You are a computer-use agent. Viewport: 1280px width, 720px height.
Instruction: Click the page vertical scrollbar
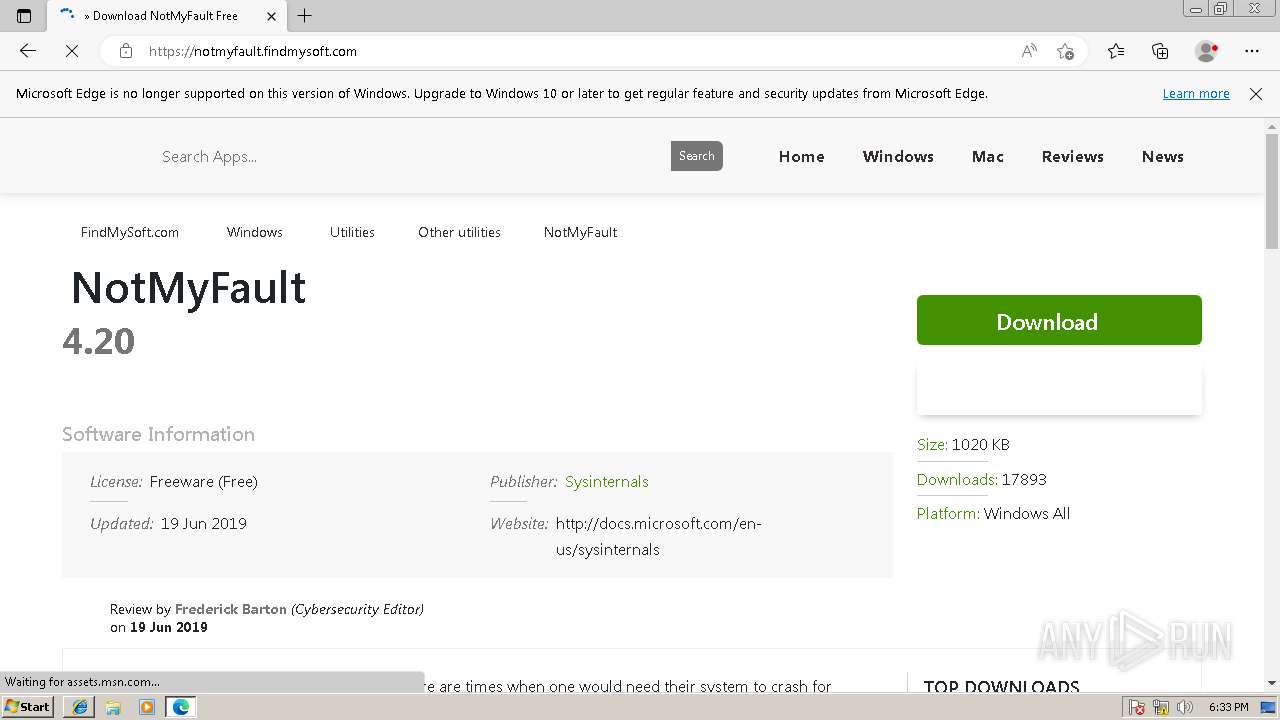click(x=1272, y=191)
